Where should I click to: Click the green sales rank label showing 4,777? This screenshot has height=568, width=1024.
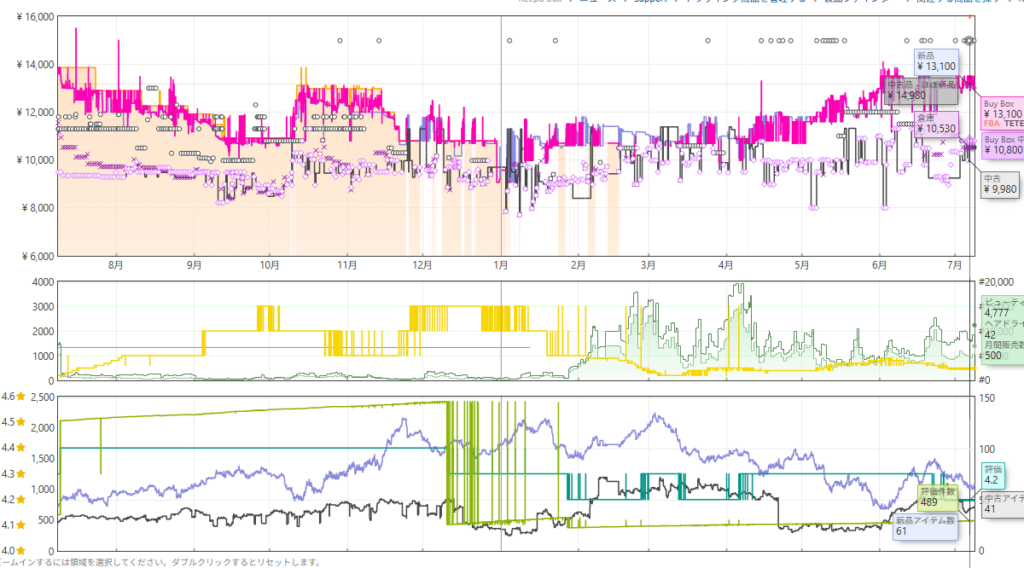pyautogui.click(x=1002, y=329)
